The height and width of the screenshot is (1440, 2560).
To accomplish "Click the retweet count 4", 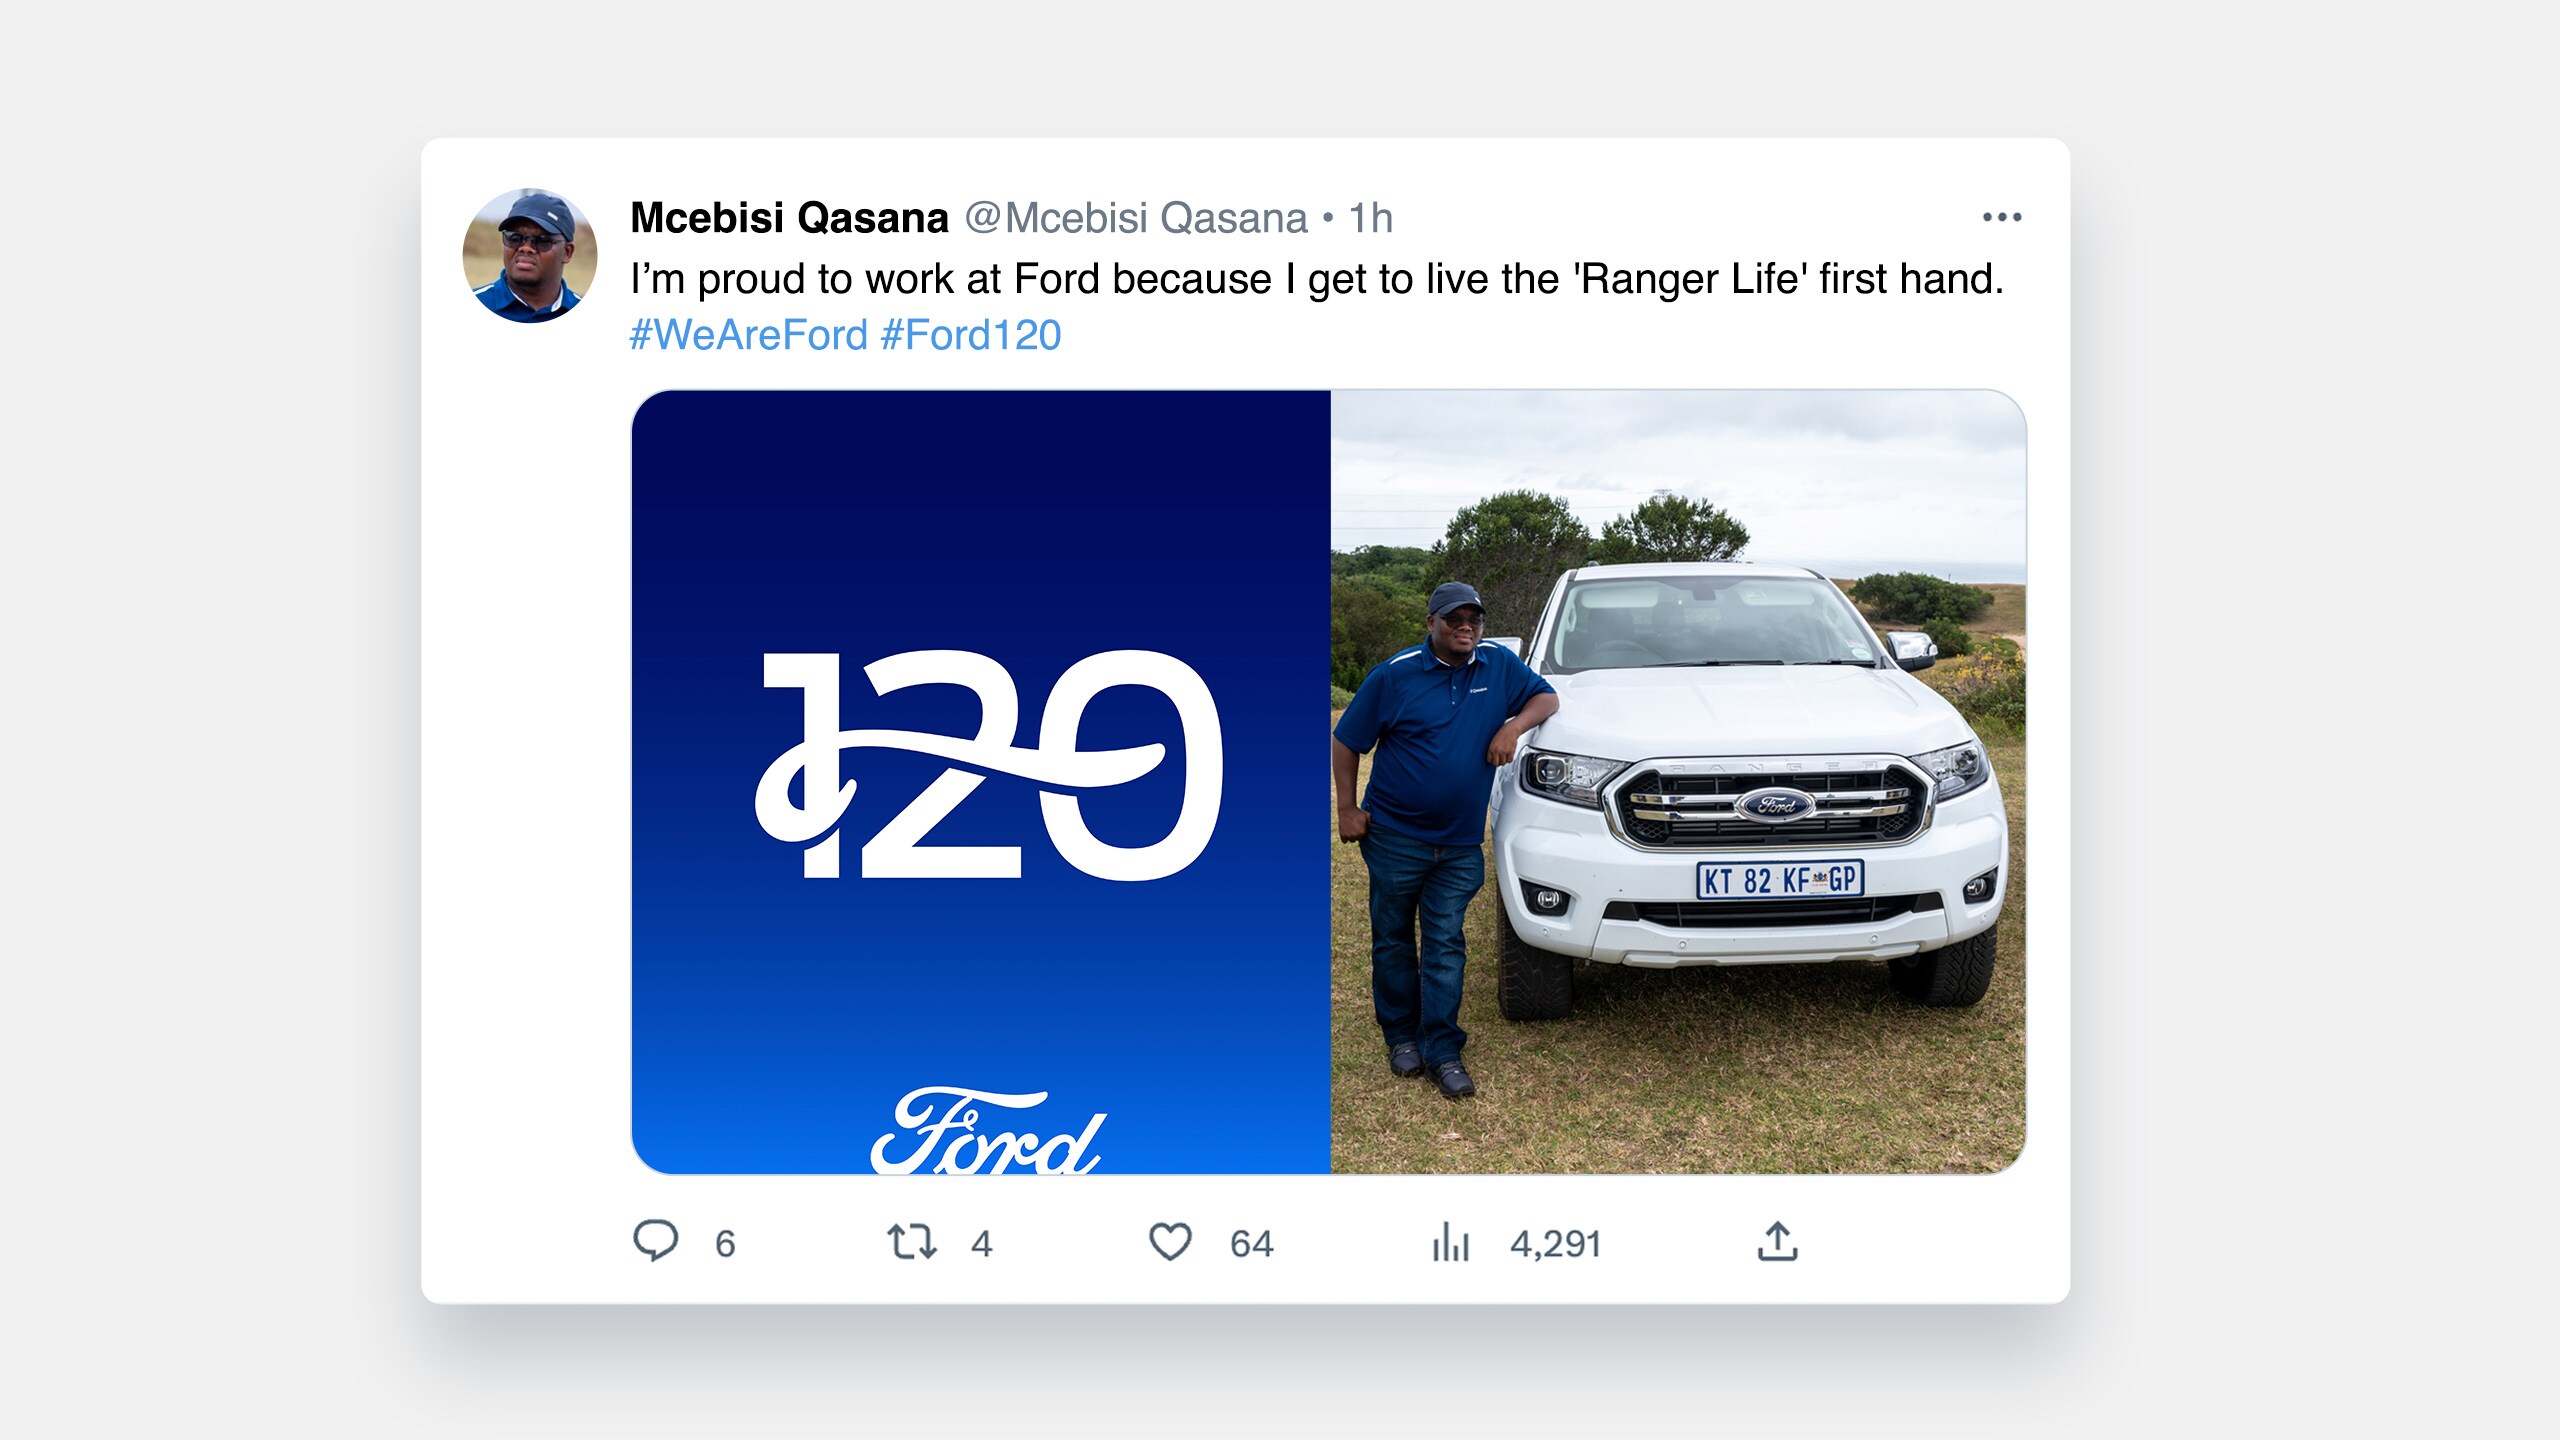I will pos(981,1244).
